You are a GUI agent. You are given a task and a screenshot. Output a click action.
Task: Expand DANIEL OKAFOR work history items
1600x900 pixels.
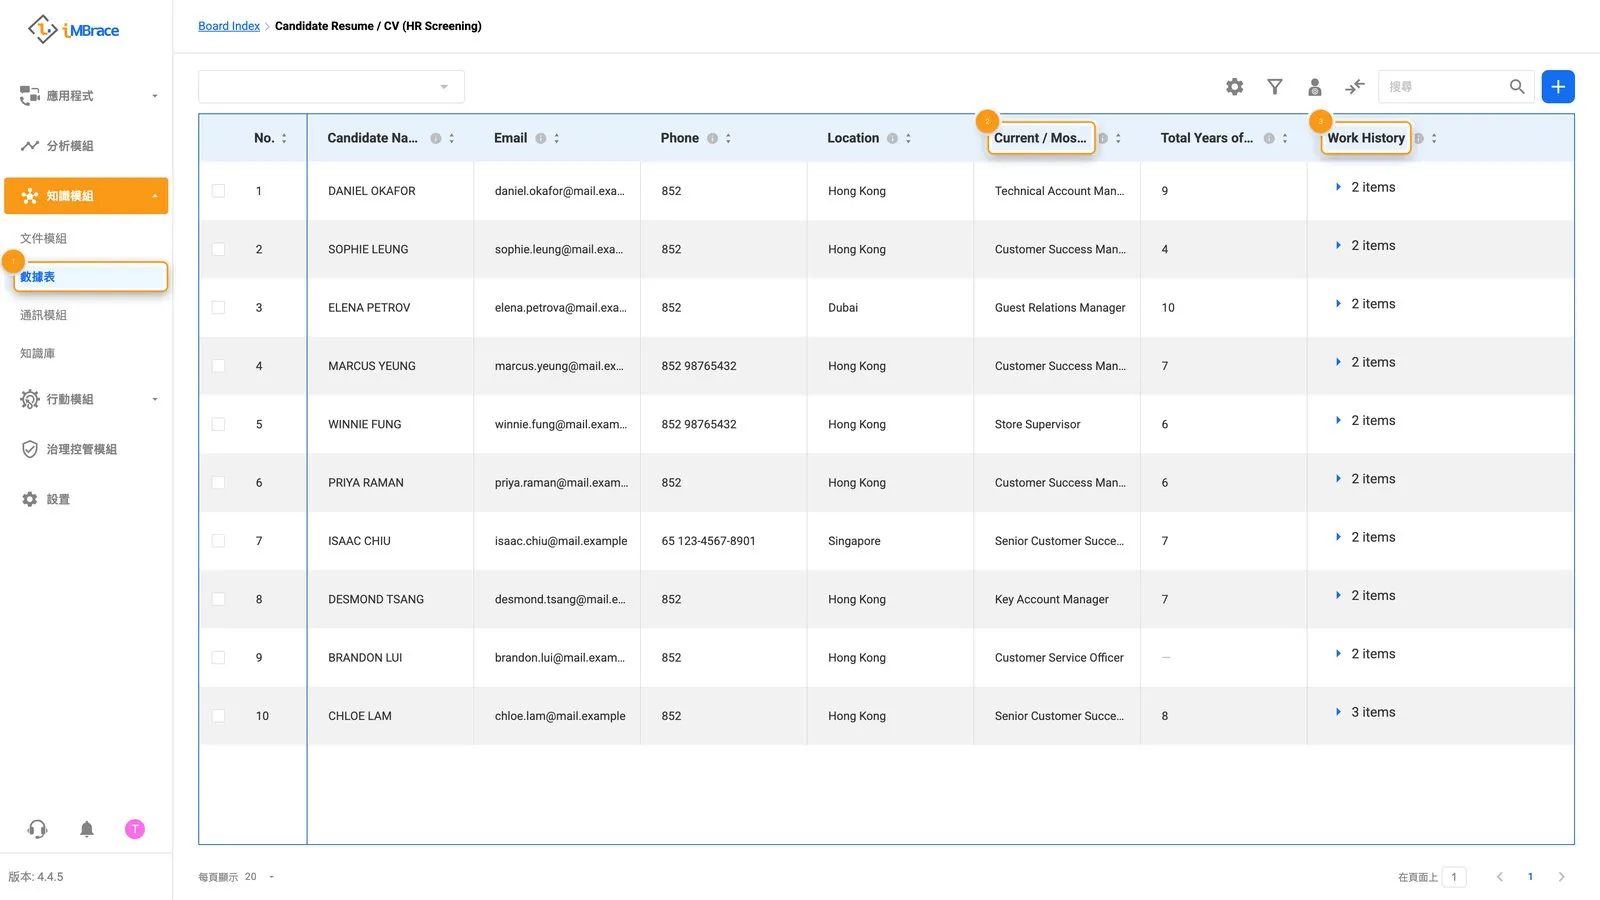pos(1338,187)
